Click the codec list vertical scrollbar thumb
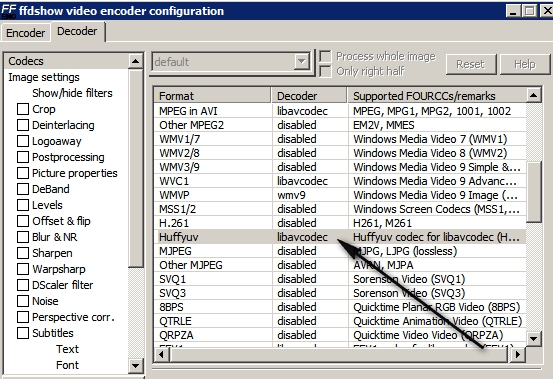 coord(534,192)
